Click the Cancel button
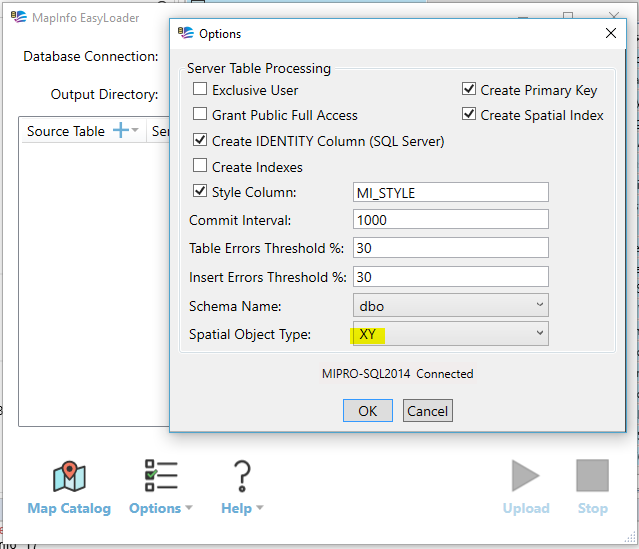639x549 pixels. (x=427, y=411)
